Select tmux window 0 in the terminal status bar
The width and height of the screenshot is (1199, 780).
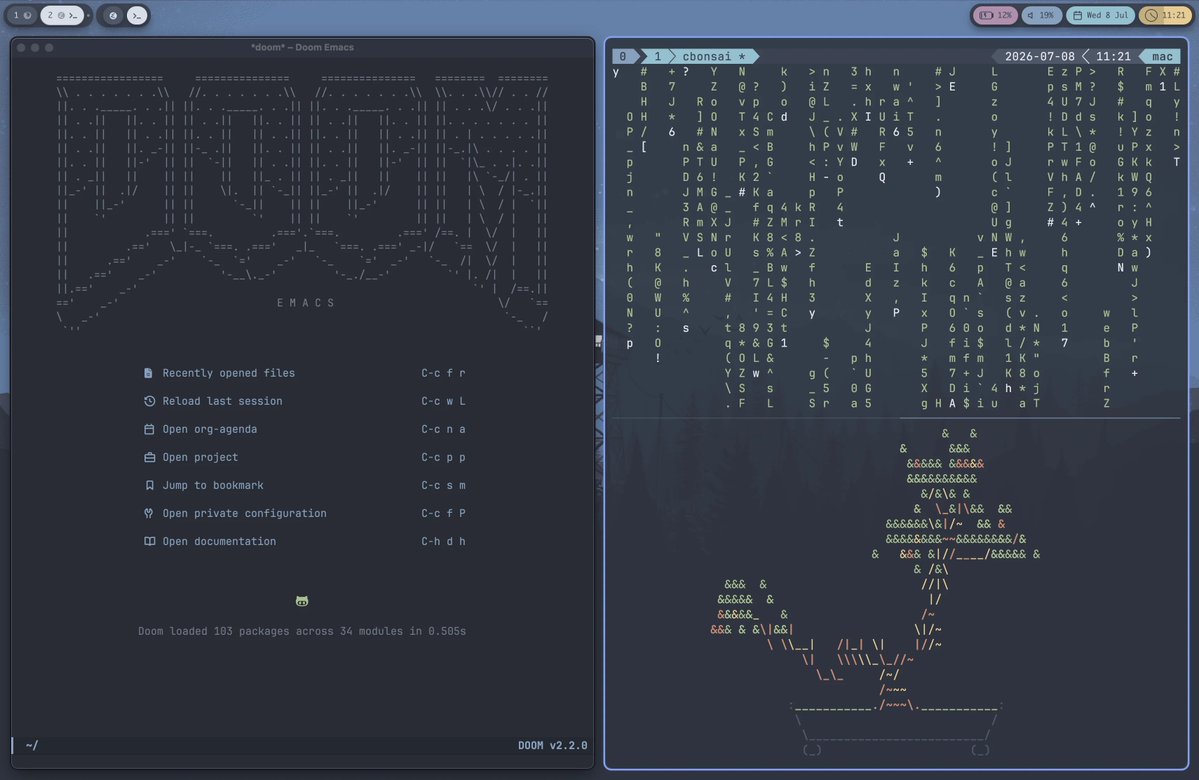(623, 57)
